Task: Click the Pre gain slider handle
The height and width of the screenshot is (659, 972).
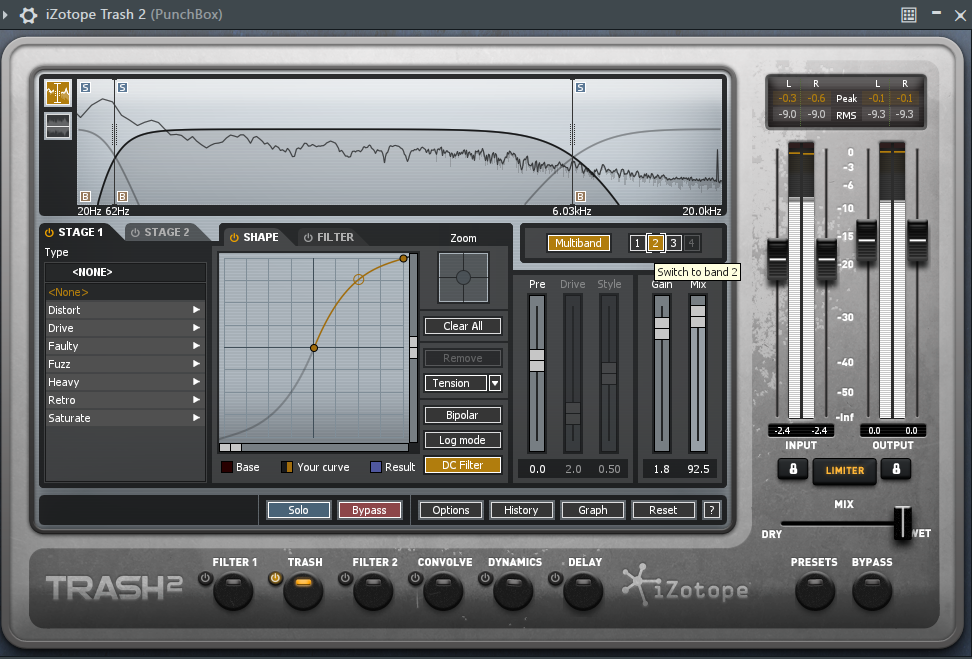Action: 537,360
